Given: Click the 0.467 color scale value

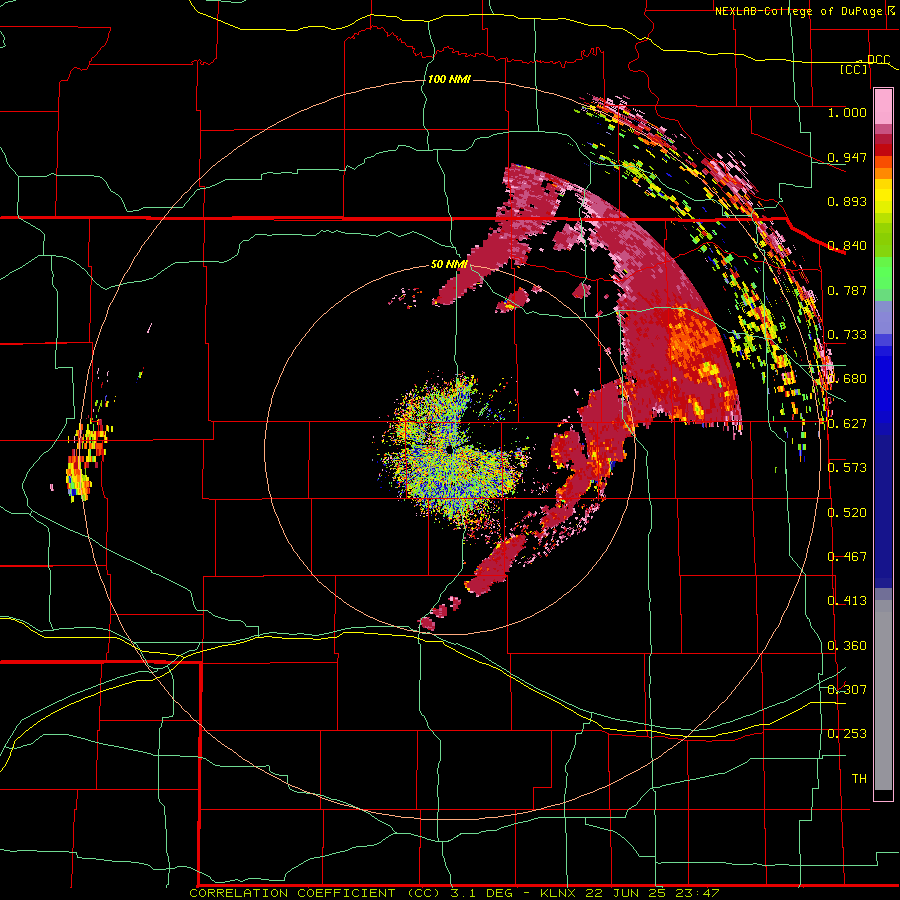Looking at the screenshot, I should click(847, 557).
